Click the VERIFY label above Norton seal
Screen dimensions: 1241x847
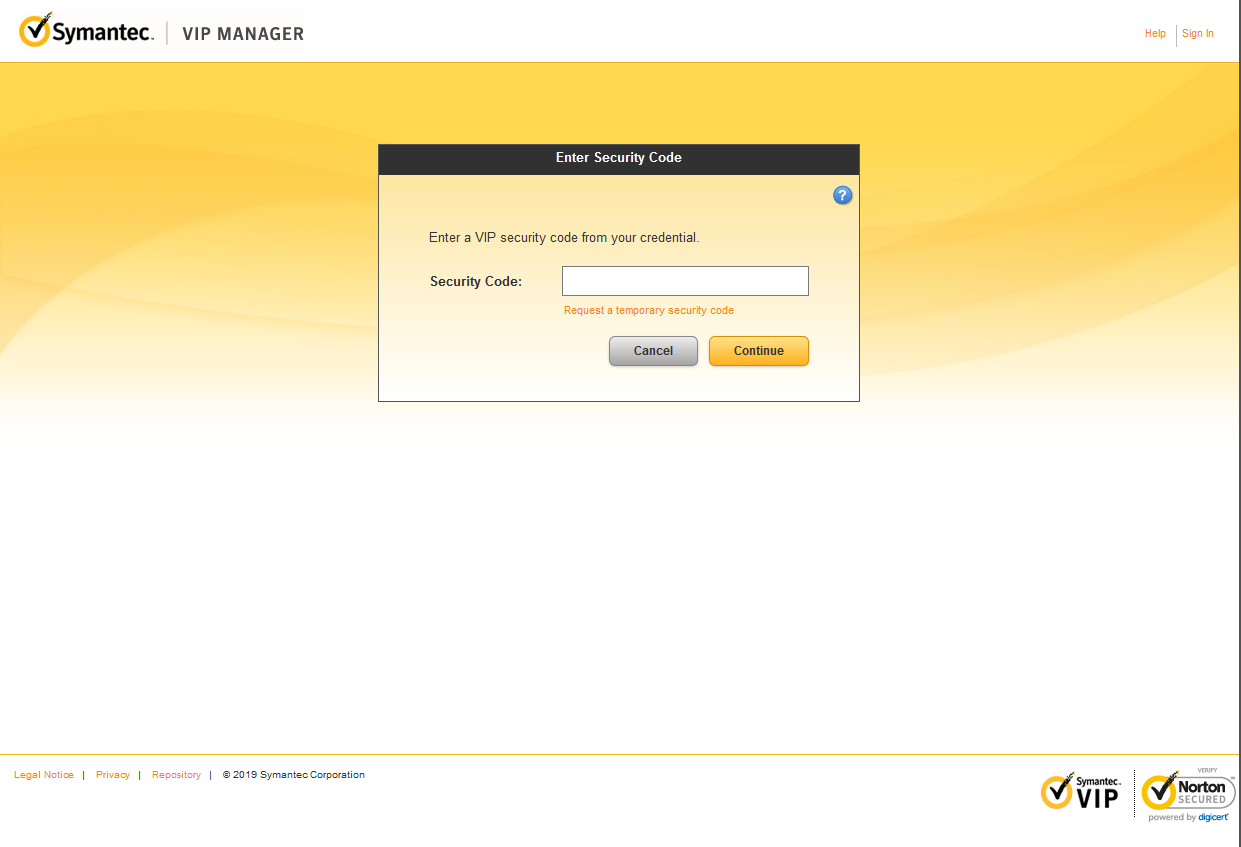(x=1207, y=770)
